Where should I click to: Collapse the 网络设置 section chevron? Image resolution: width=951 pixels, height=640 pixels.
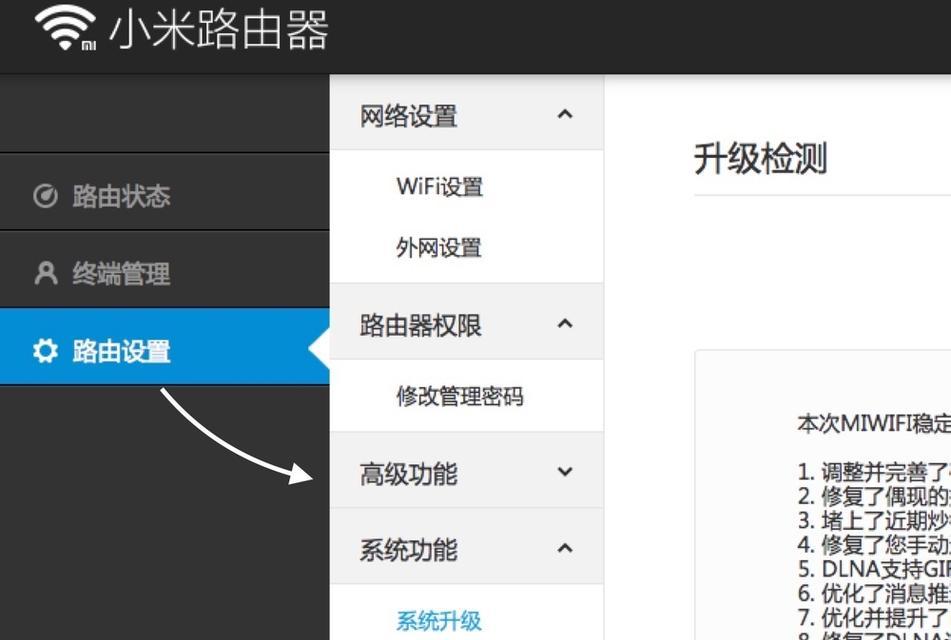point(565,114)
